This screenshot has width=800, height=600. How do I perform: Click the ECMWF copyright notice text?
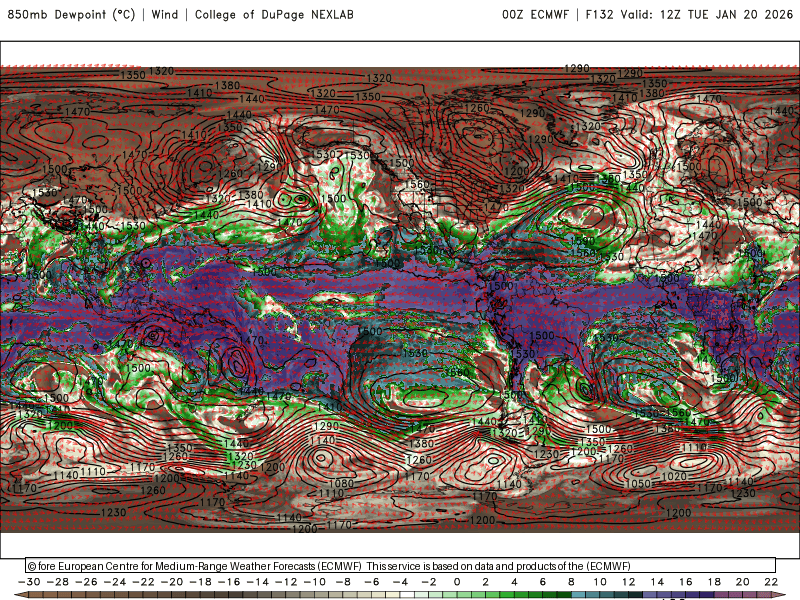point(329,566)
